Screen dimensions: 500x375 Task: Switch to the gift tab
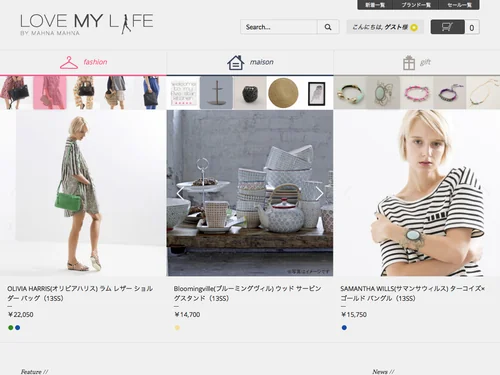[417, 62]
